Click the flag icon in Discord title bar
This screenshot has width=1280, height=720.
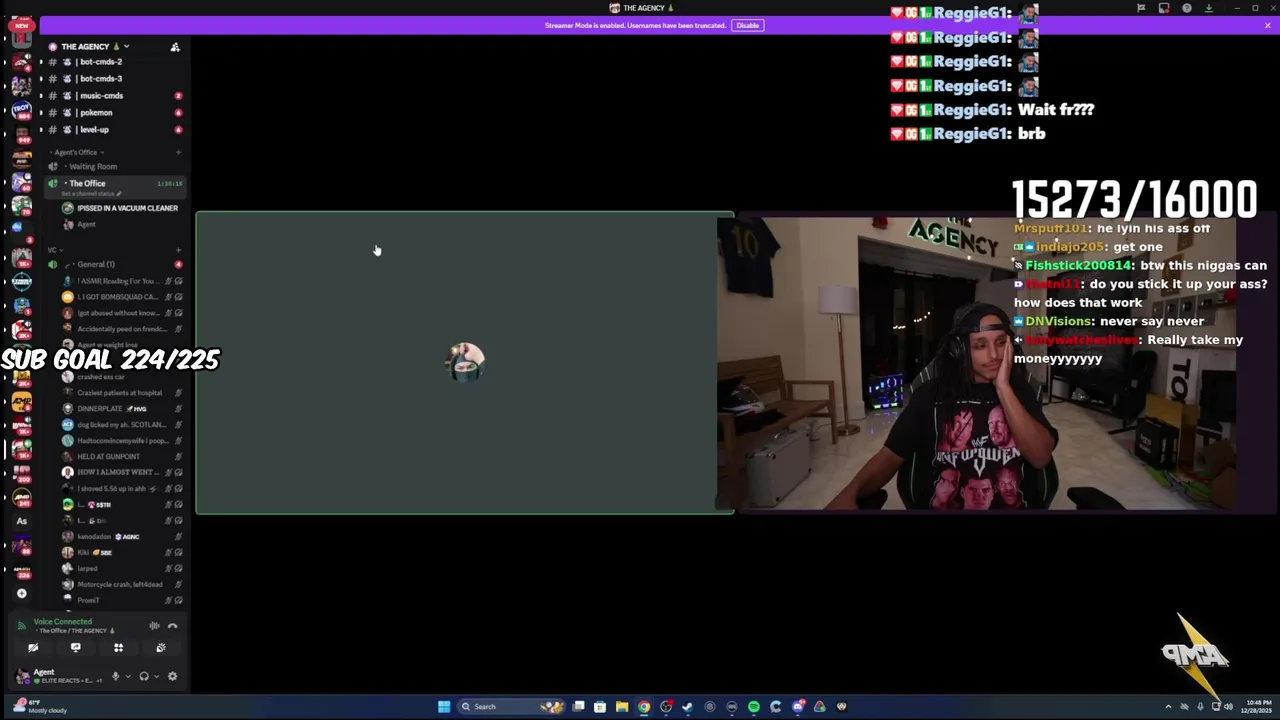(x=1141, y=8)
